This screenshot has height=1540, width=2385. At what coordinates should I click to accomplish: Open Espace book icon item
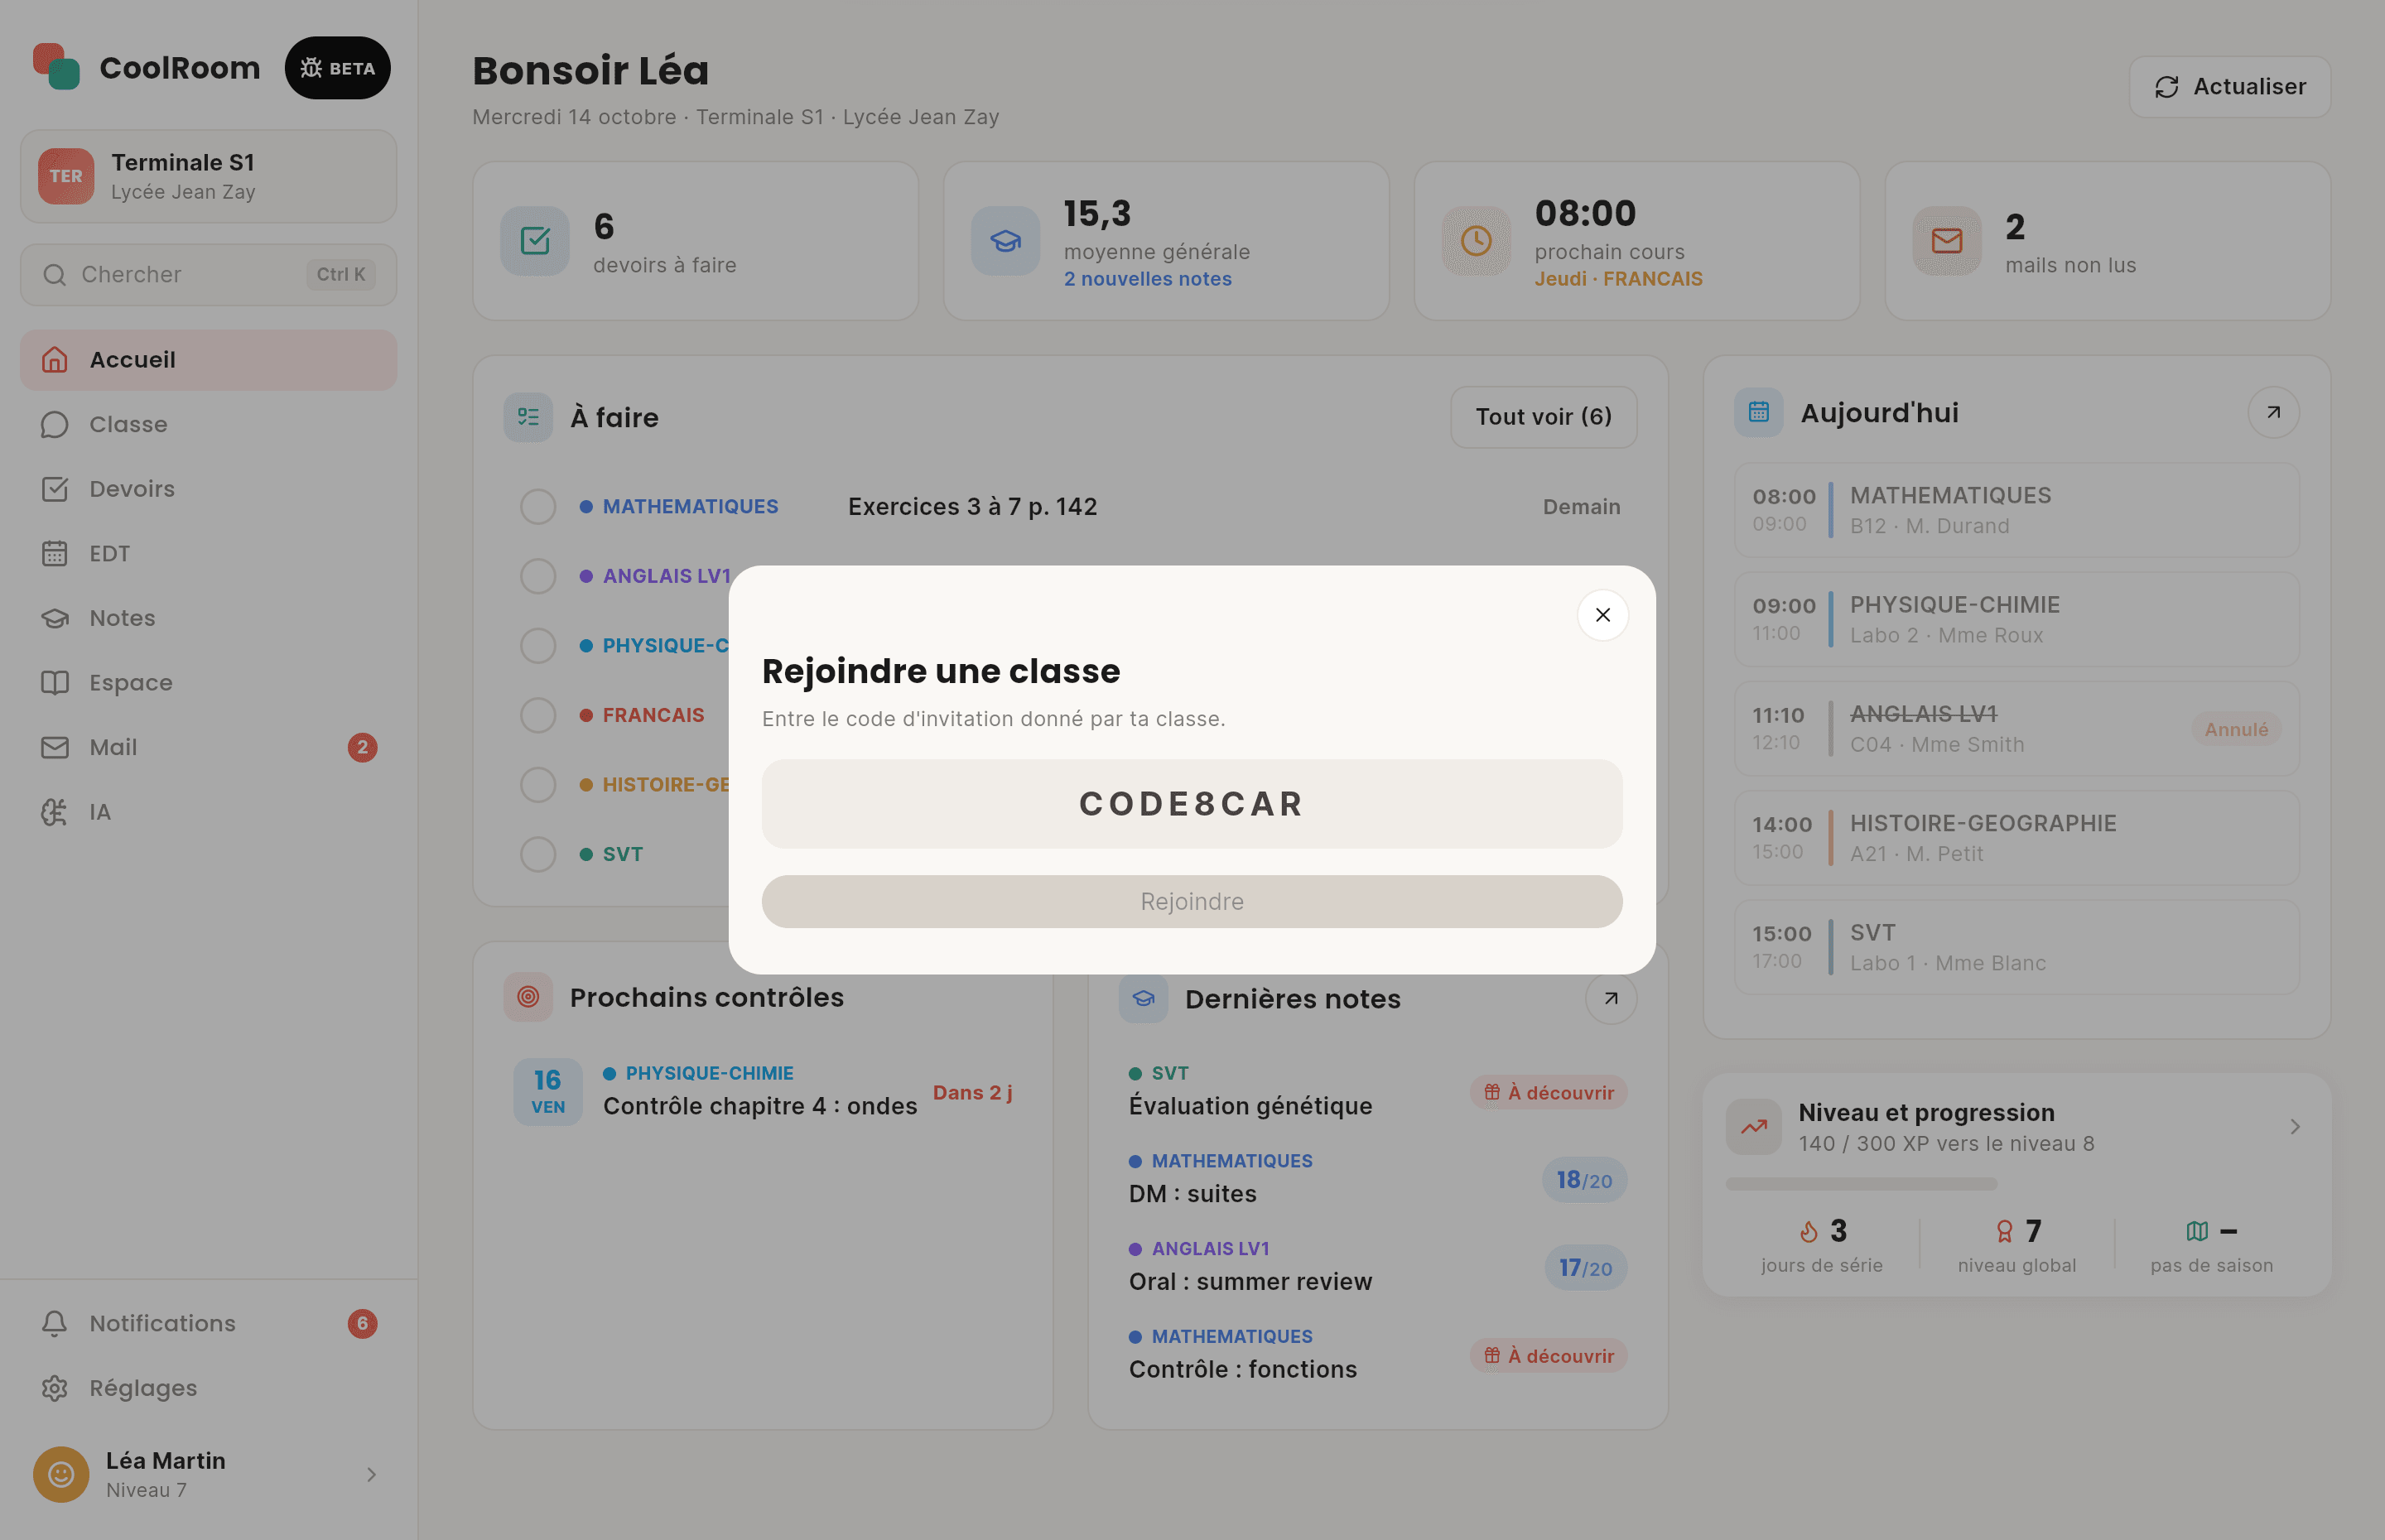coord(208,683)
